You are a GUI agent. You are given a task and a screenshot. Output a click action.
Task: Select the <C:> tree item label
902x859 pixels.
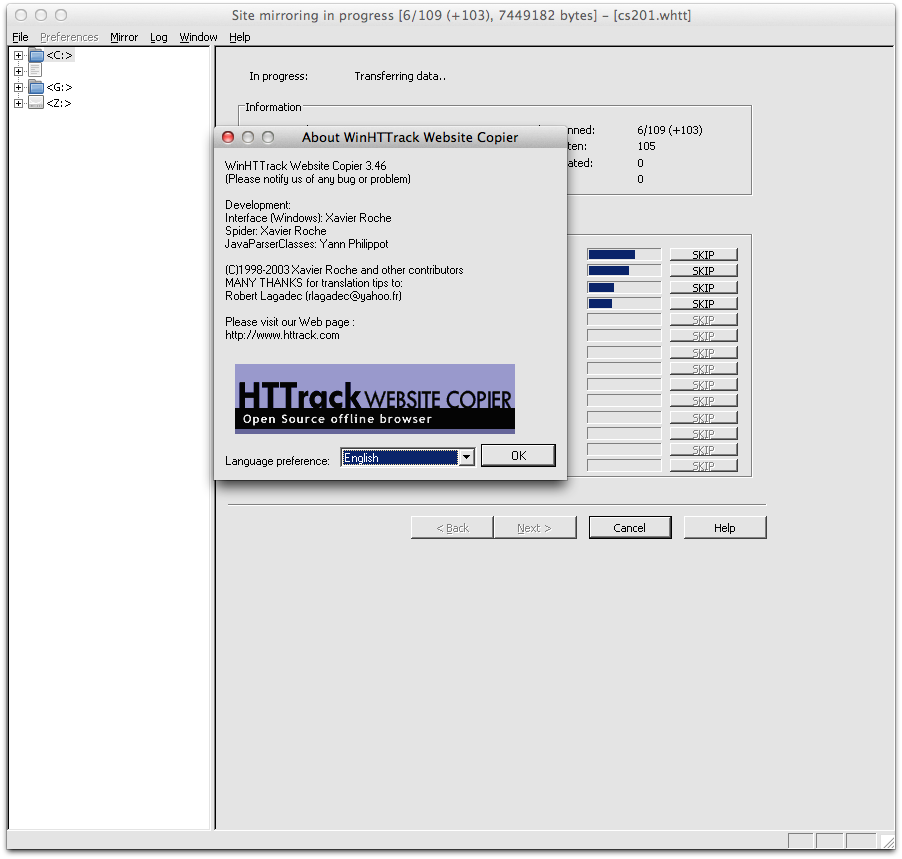pos(59,55)
